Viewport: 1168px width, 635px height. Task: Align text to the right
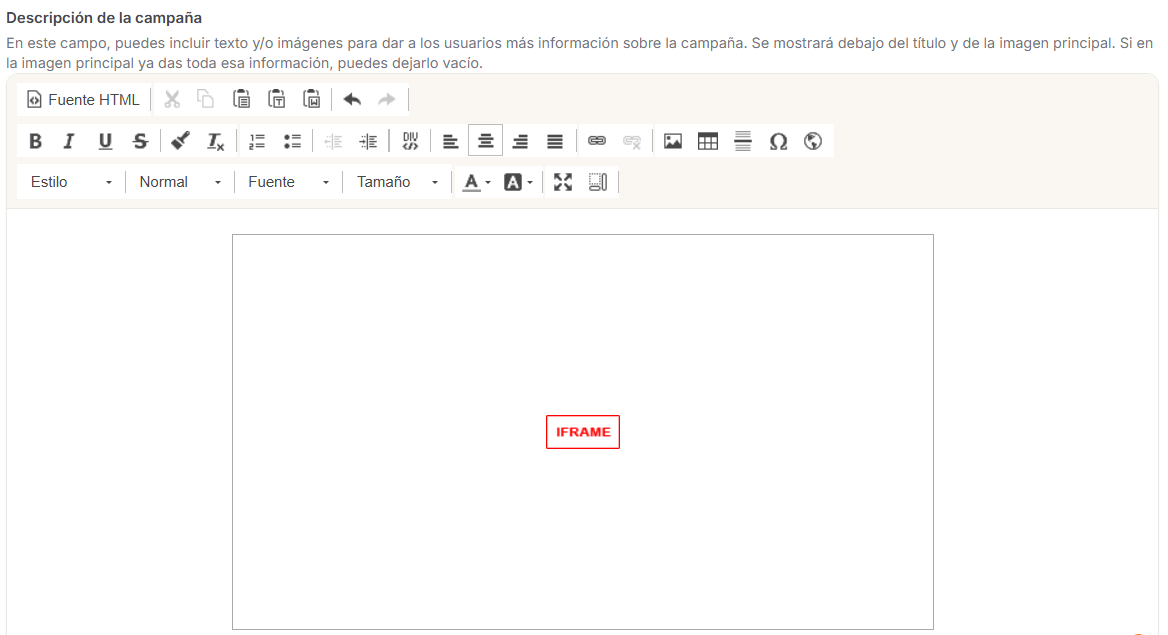[x=520, y=141]
